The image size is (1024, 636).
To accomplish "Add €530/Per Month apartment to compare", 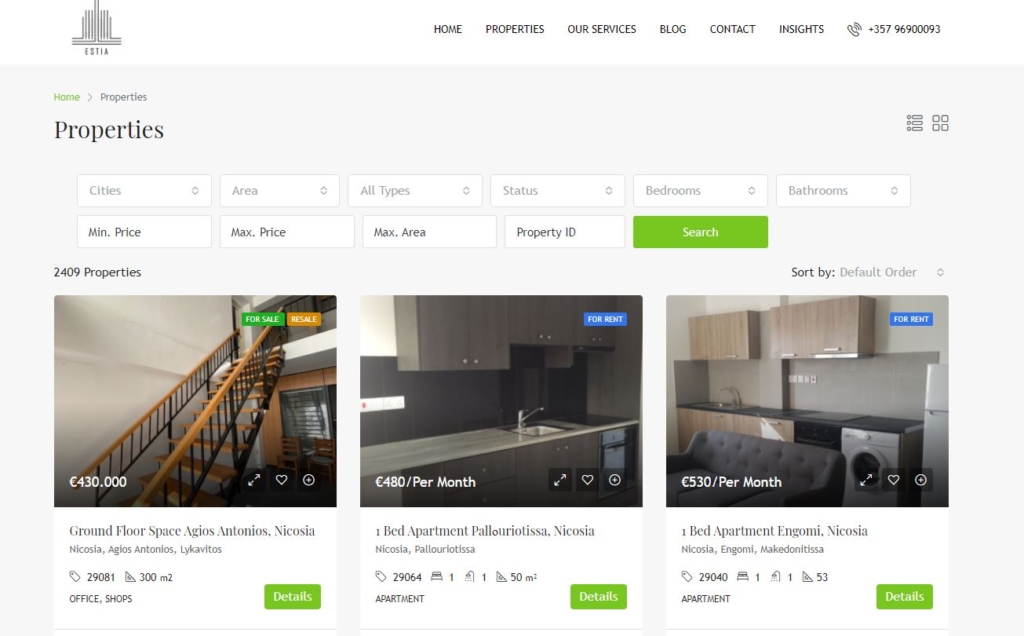I will [x=921, y=480].
